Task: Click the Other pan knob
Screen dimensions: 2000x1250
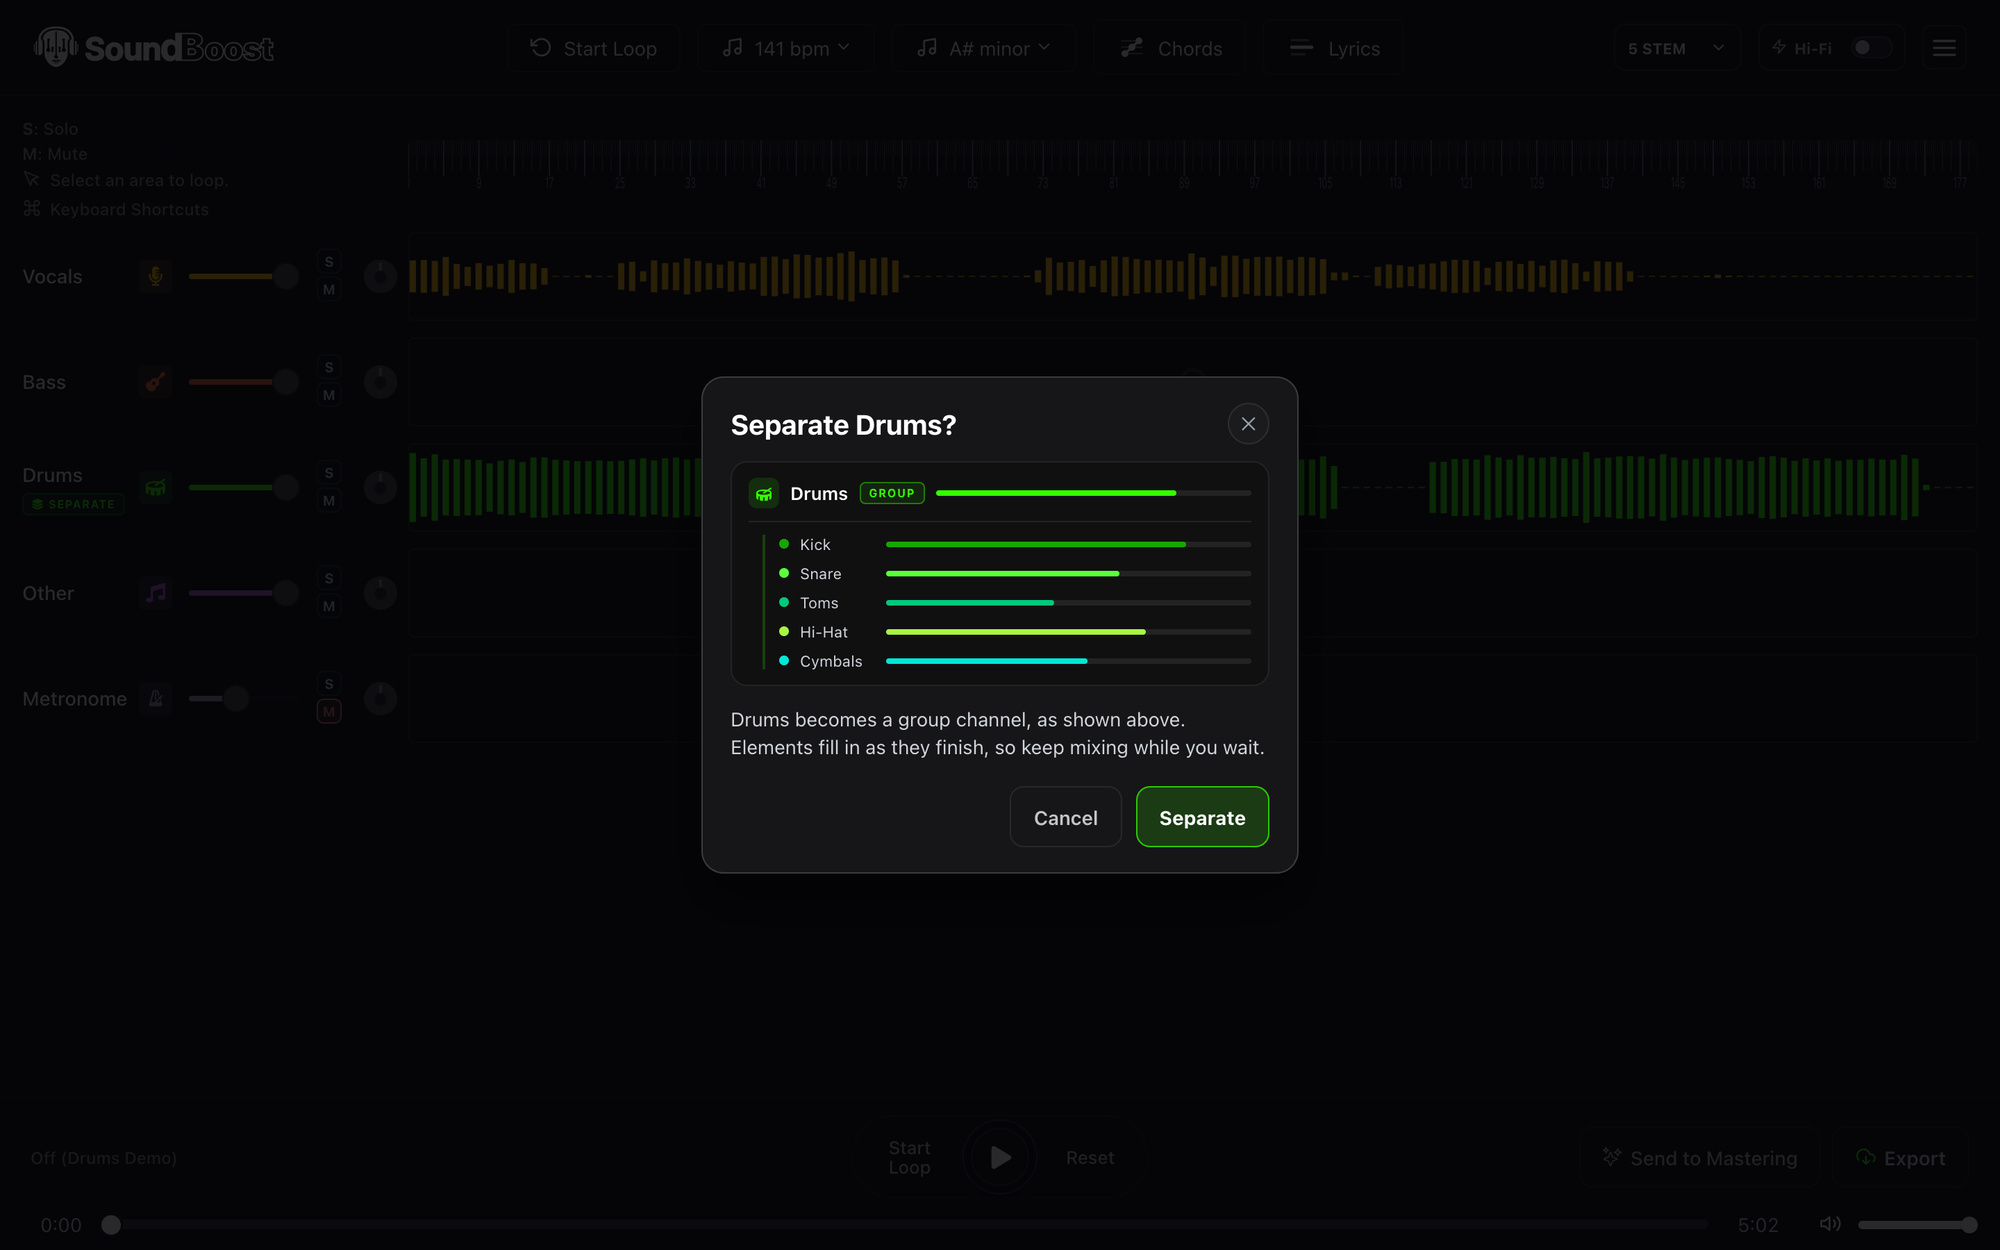Action: coord(380,593)
